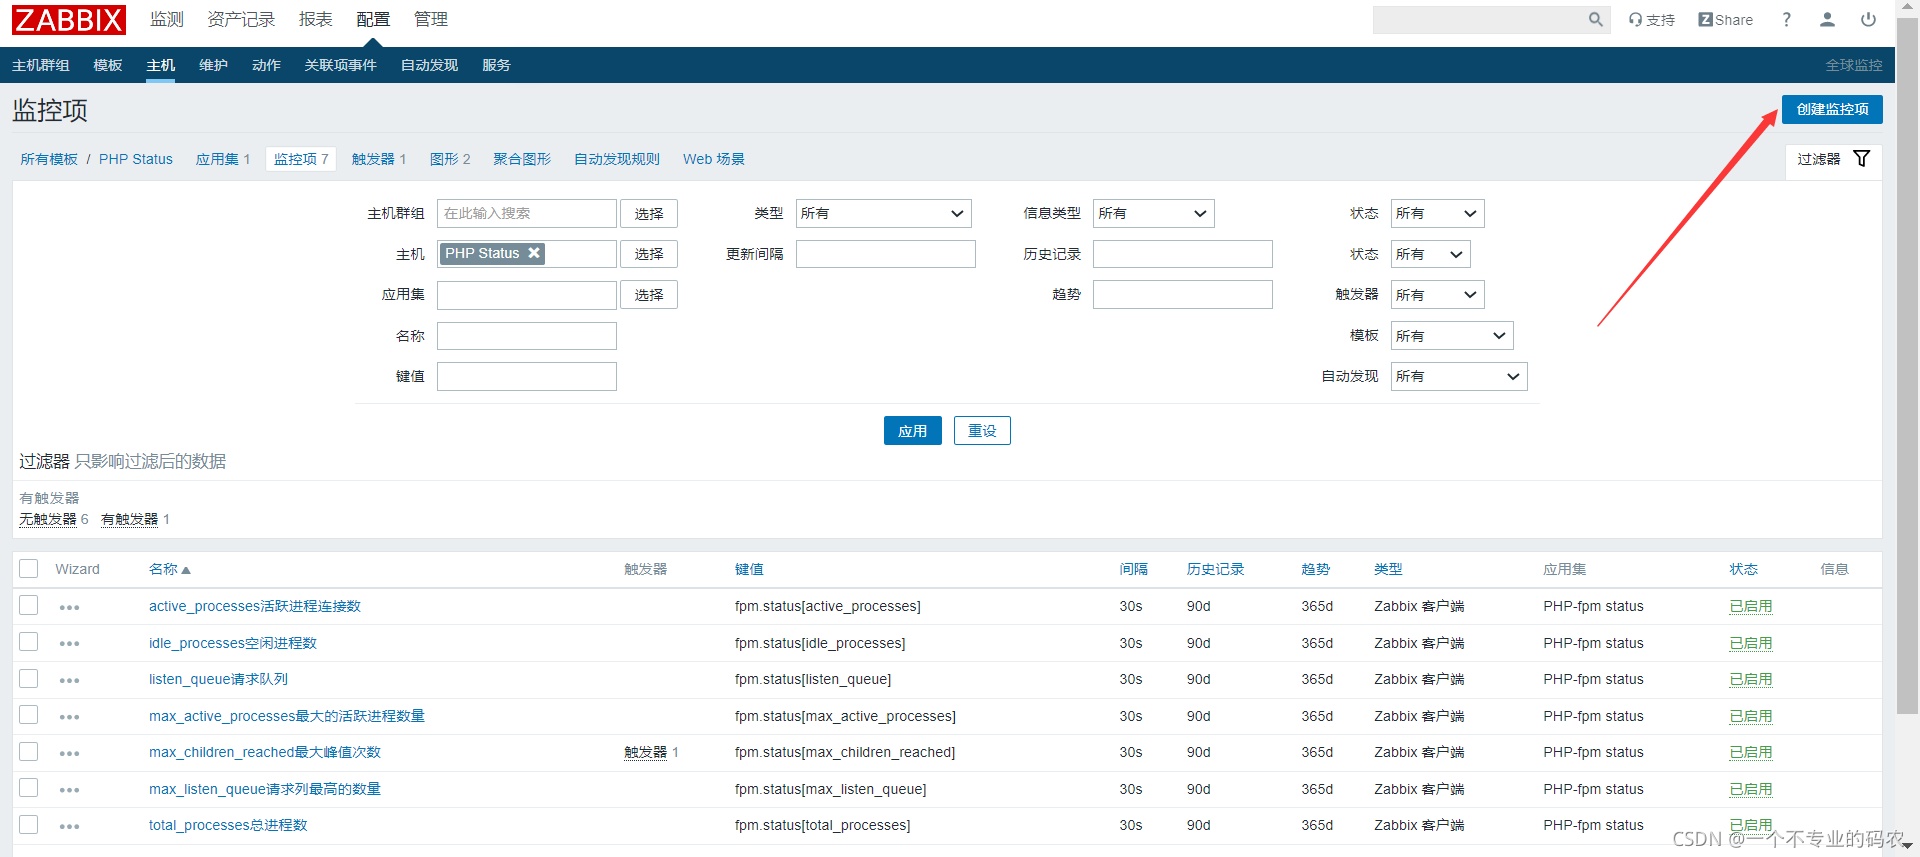The width and height of the screenshot is (1920, 857).
Task: Focus the 更新间隔 input field
Action: [886, 254]
